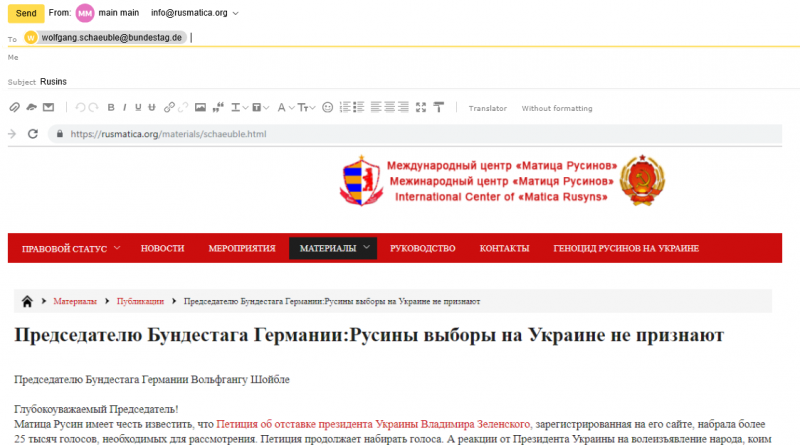Center-align the text
This screenshot has height=445, width=800.
coord(390,107)
